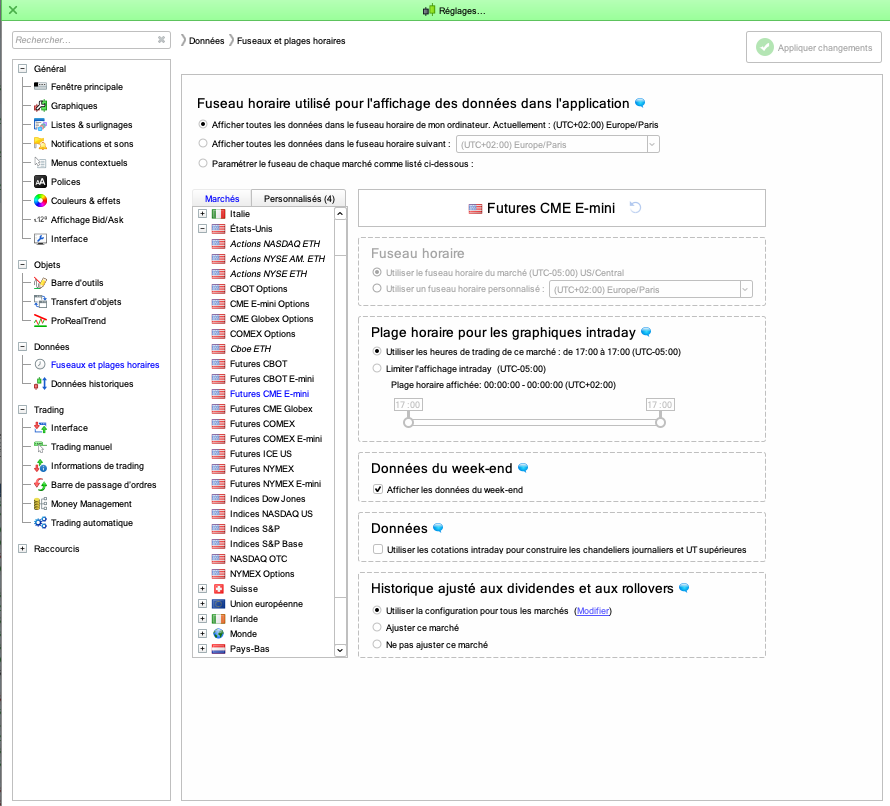Expand the Suisse market node
This screenshot has width=890, height=806.
[x=202, y=589]
